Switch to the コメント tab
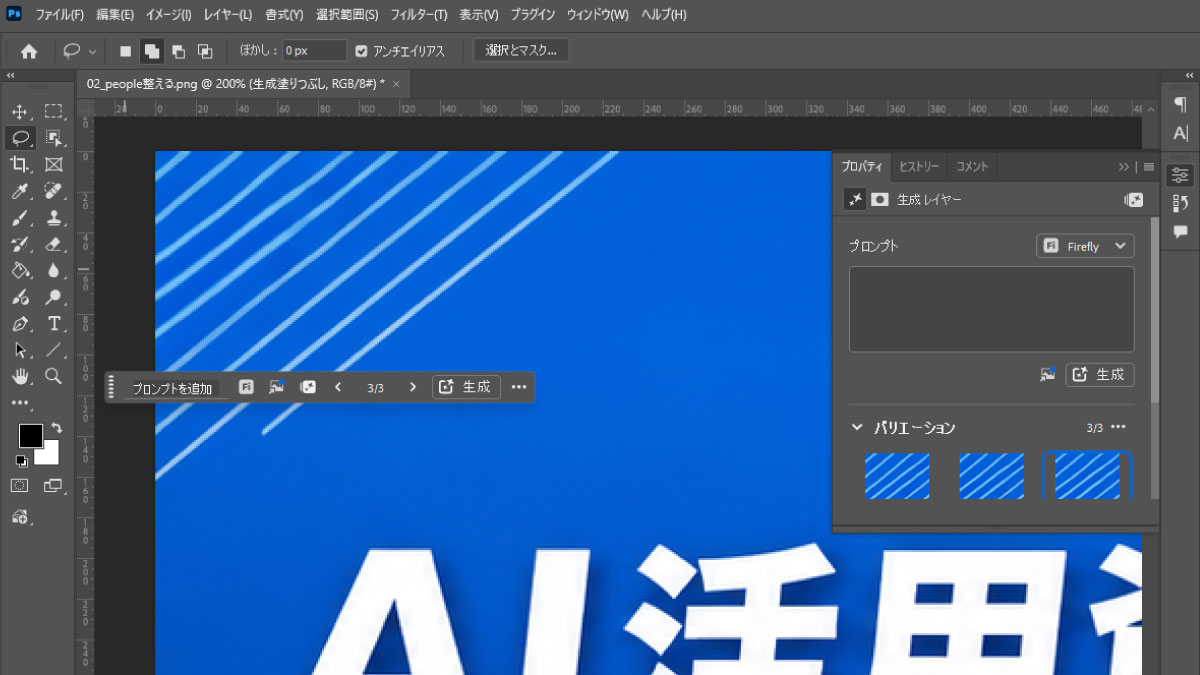 [x=972, y=167]
